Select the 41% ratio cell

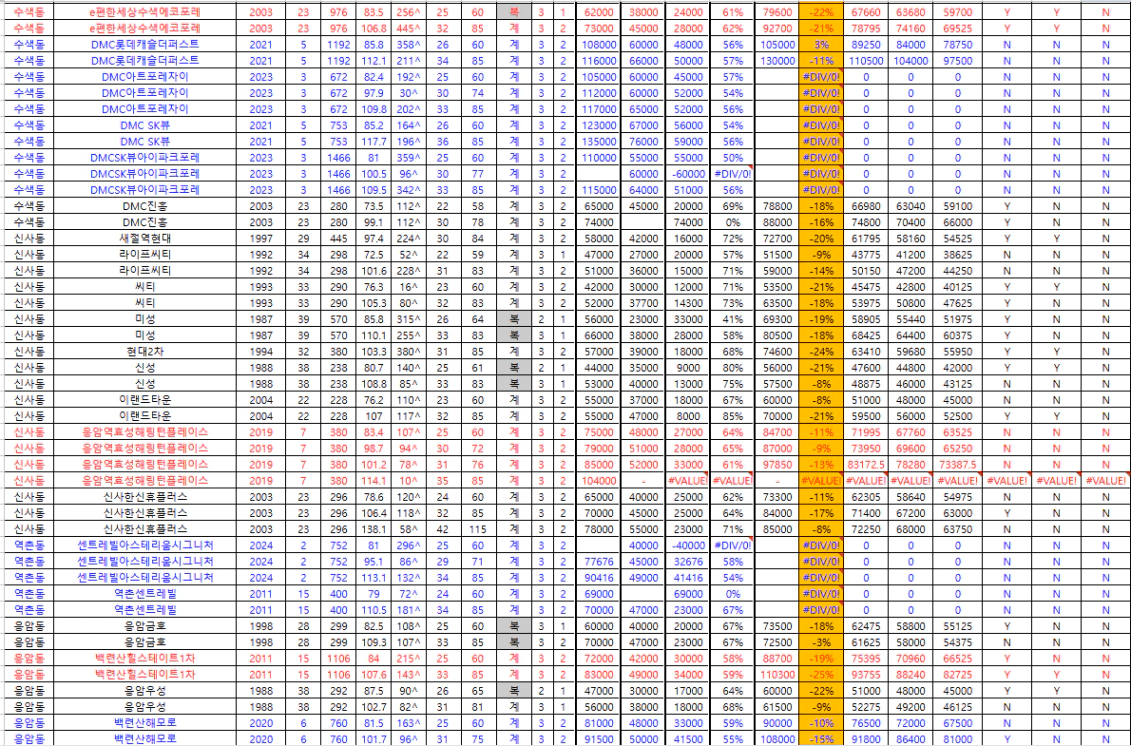tap(732, 320)
